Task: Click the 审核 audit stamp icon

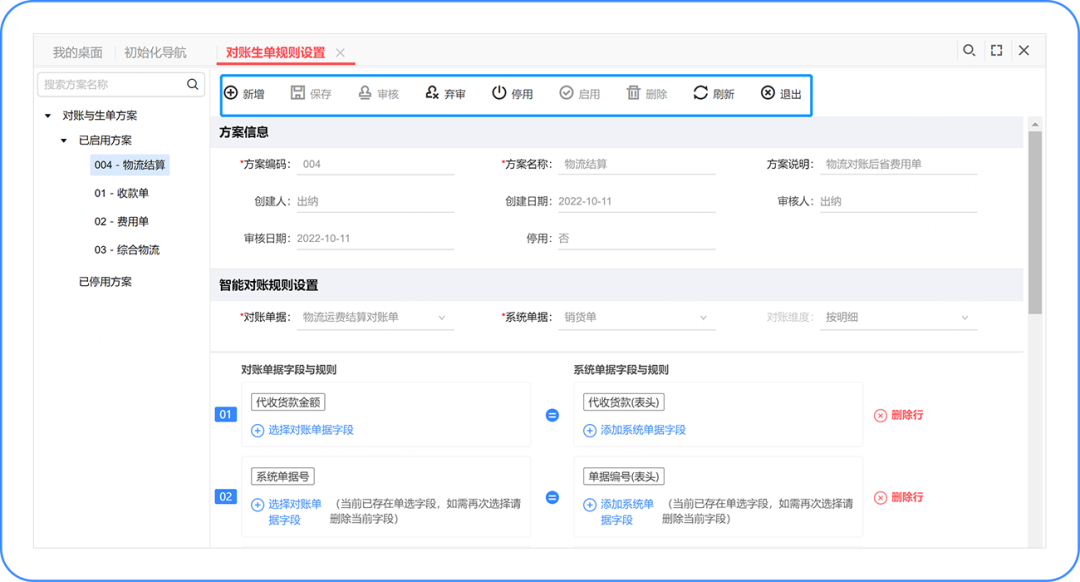Action: (365, 93)
